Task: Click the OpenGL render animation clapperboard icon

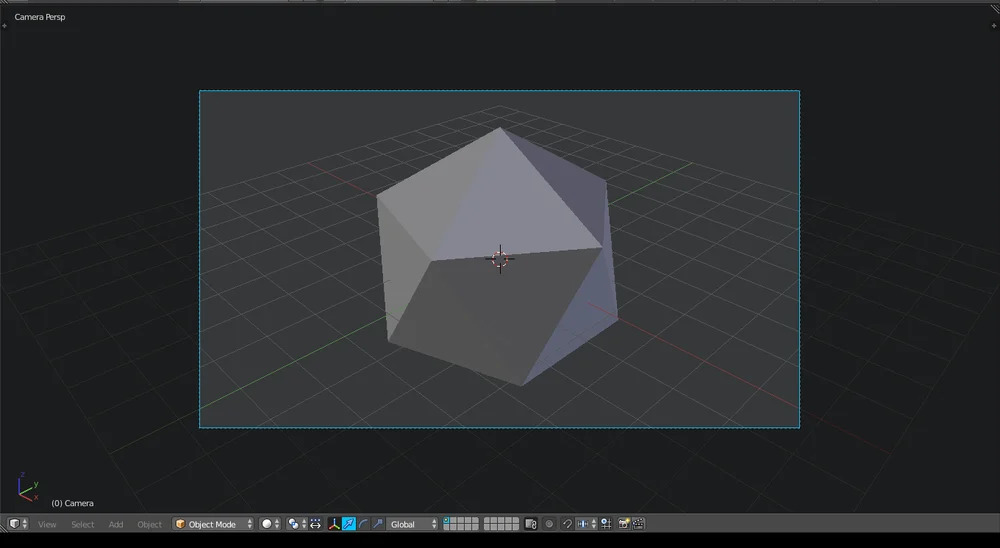Action: coord(638,524)
